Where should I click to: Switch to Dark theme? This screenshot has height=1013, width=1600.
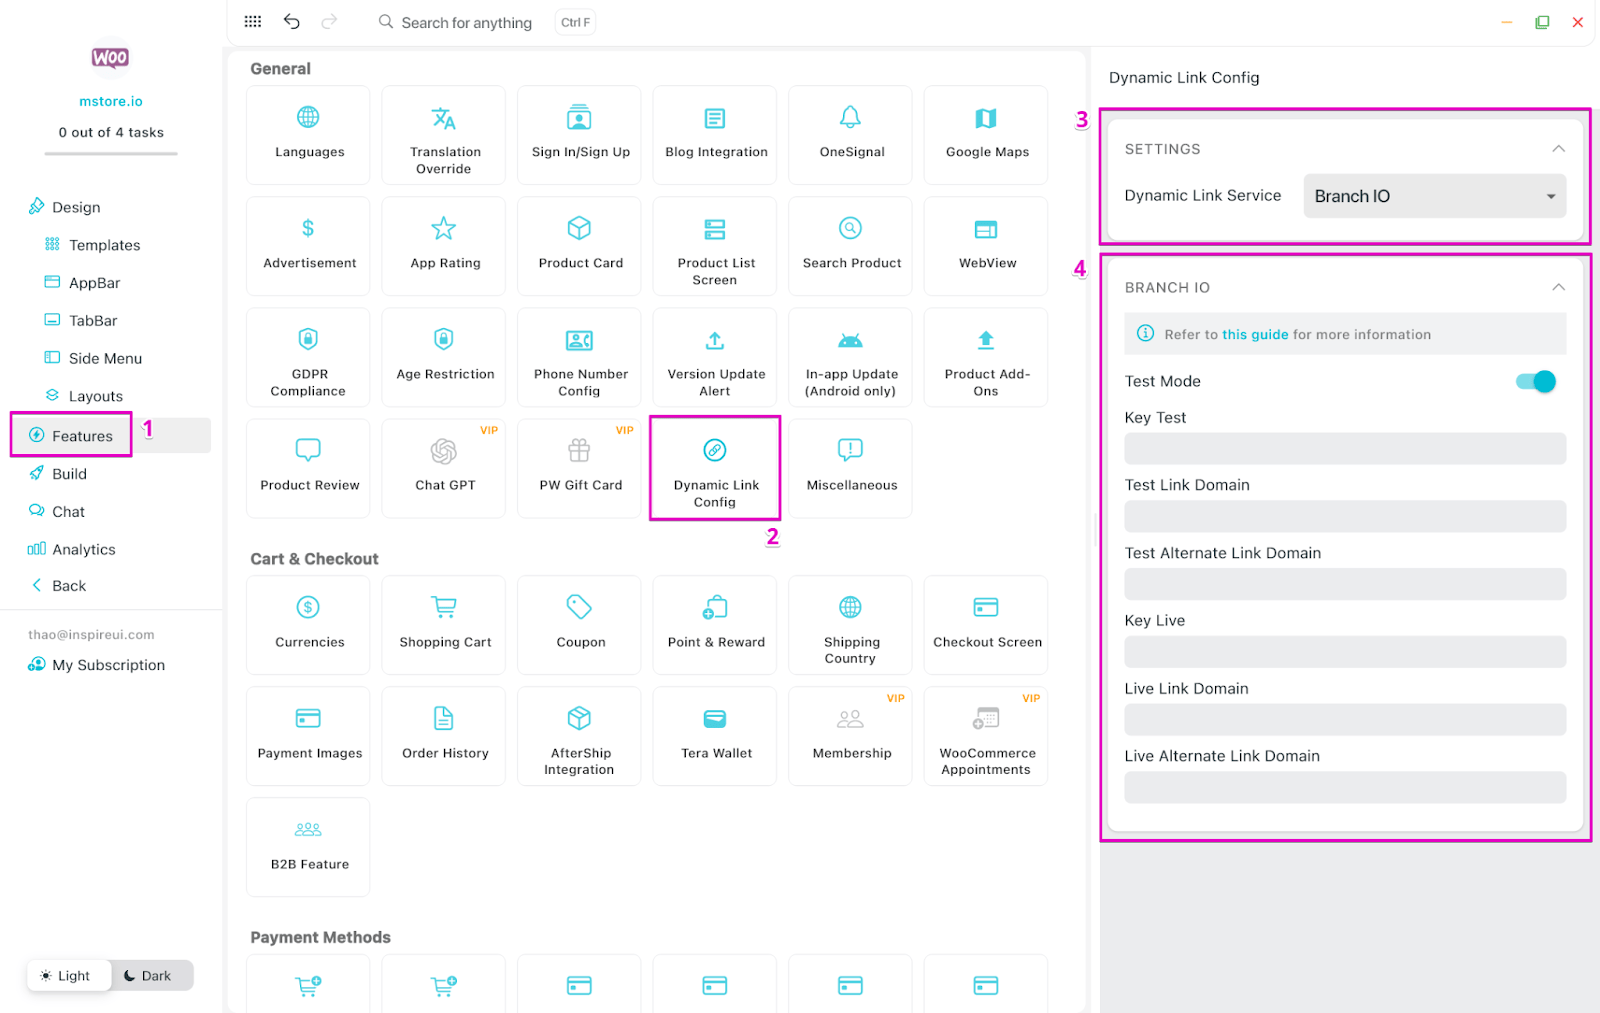148,976
